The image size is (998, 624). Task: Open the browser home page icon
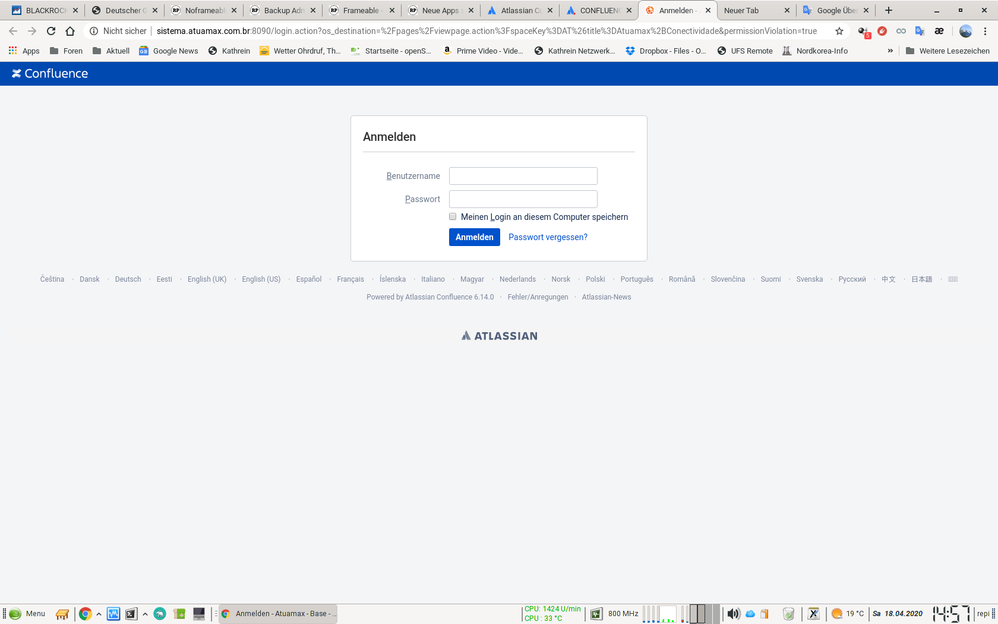point(70,31)
